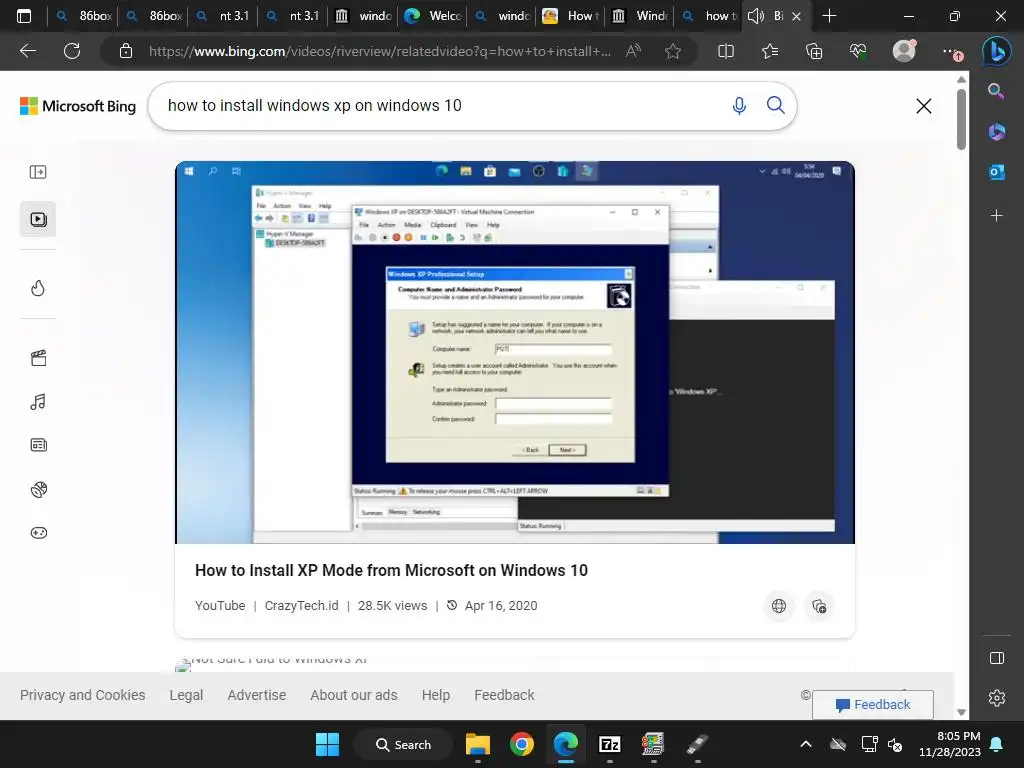This screenshot has height=768, width=1024.
Task: Add a site to Edge sidebar
Action: click(x=996, y=216)
